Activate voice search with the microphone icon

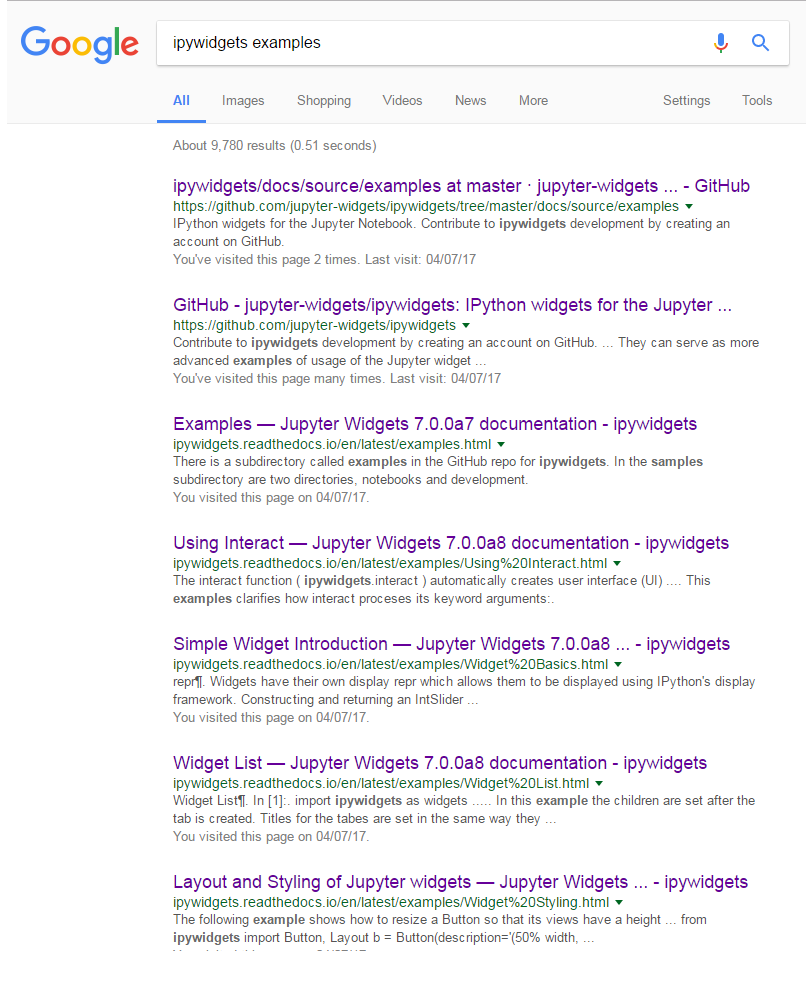tap(721, 43)
